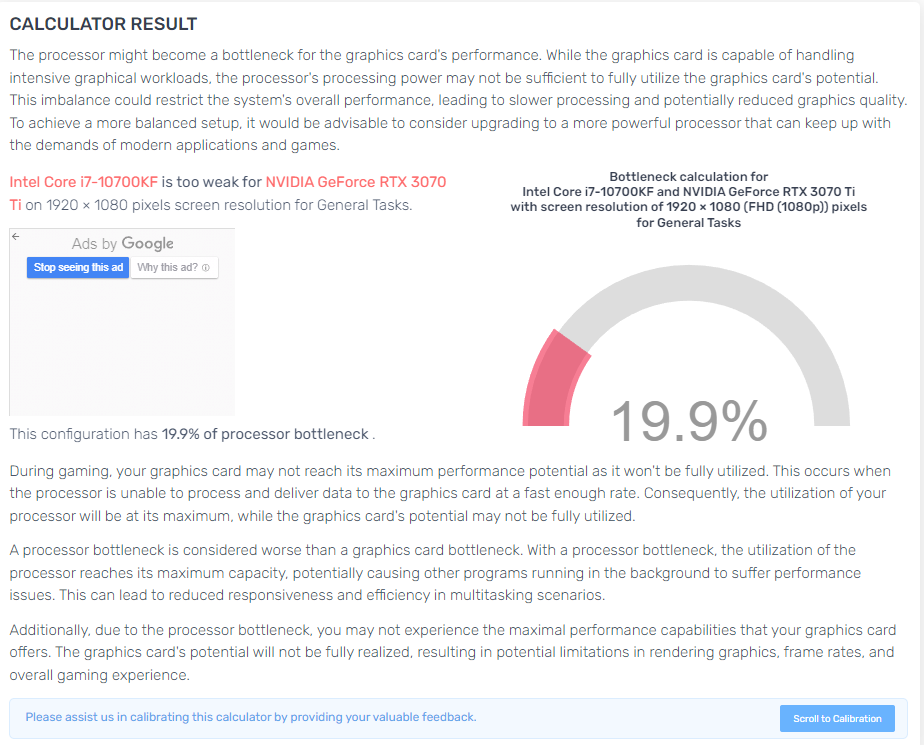
Task: Click the paragraph starting with A processor bottleneck
Action: [x=435, y=572]
